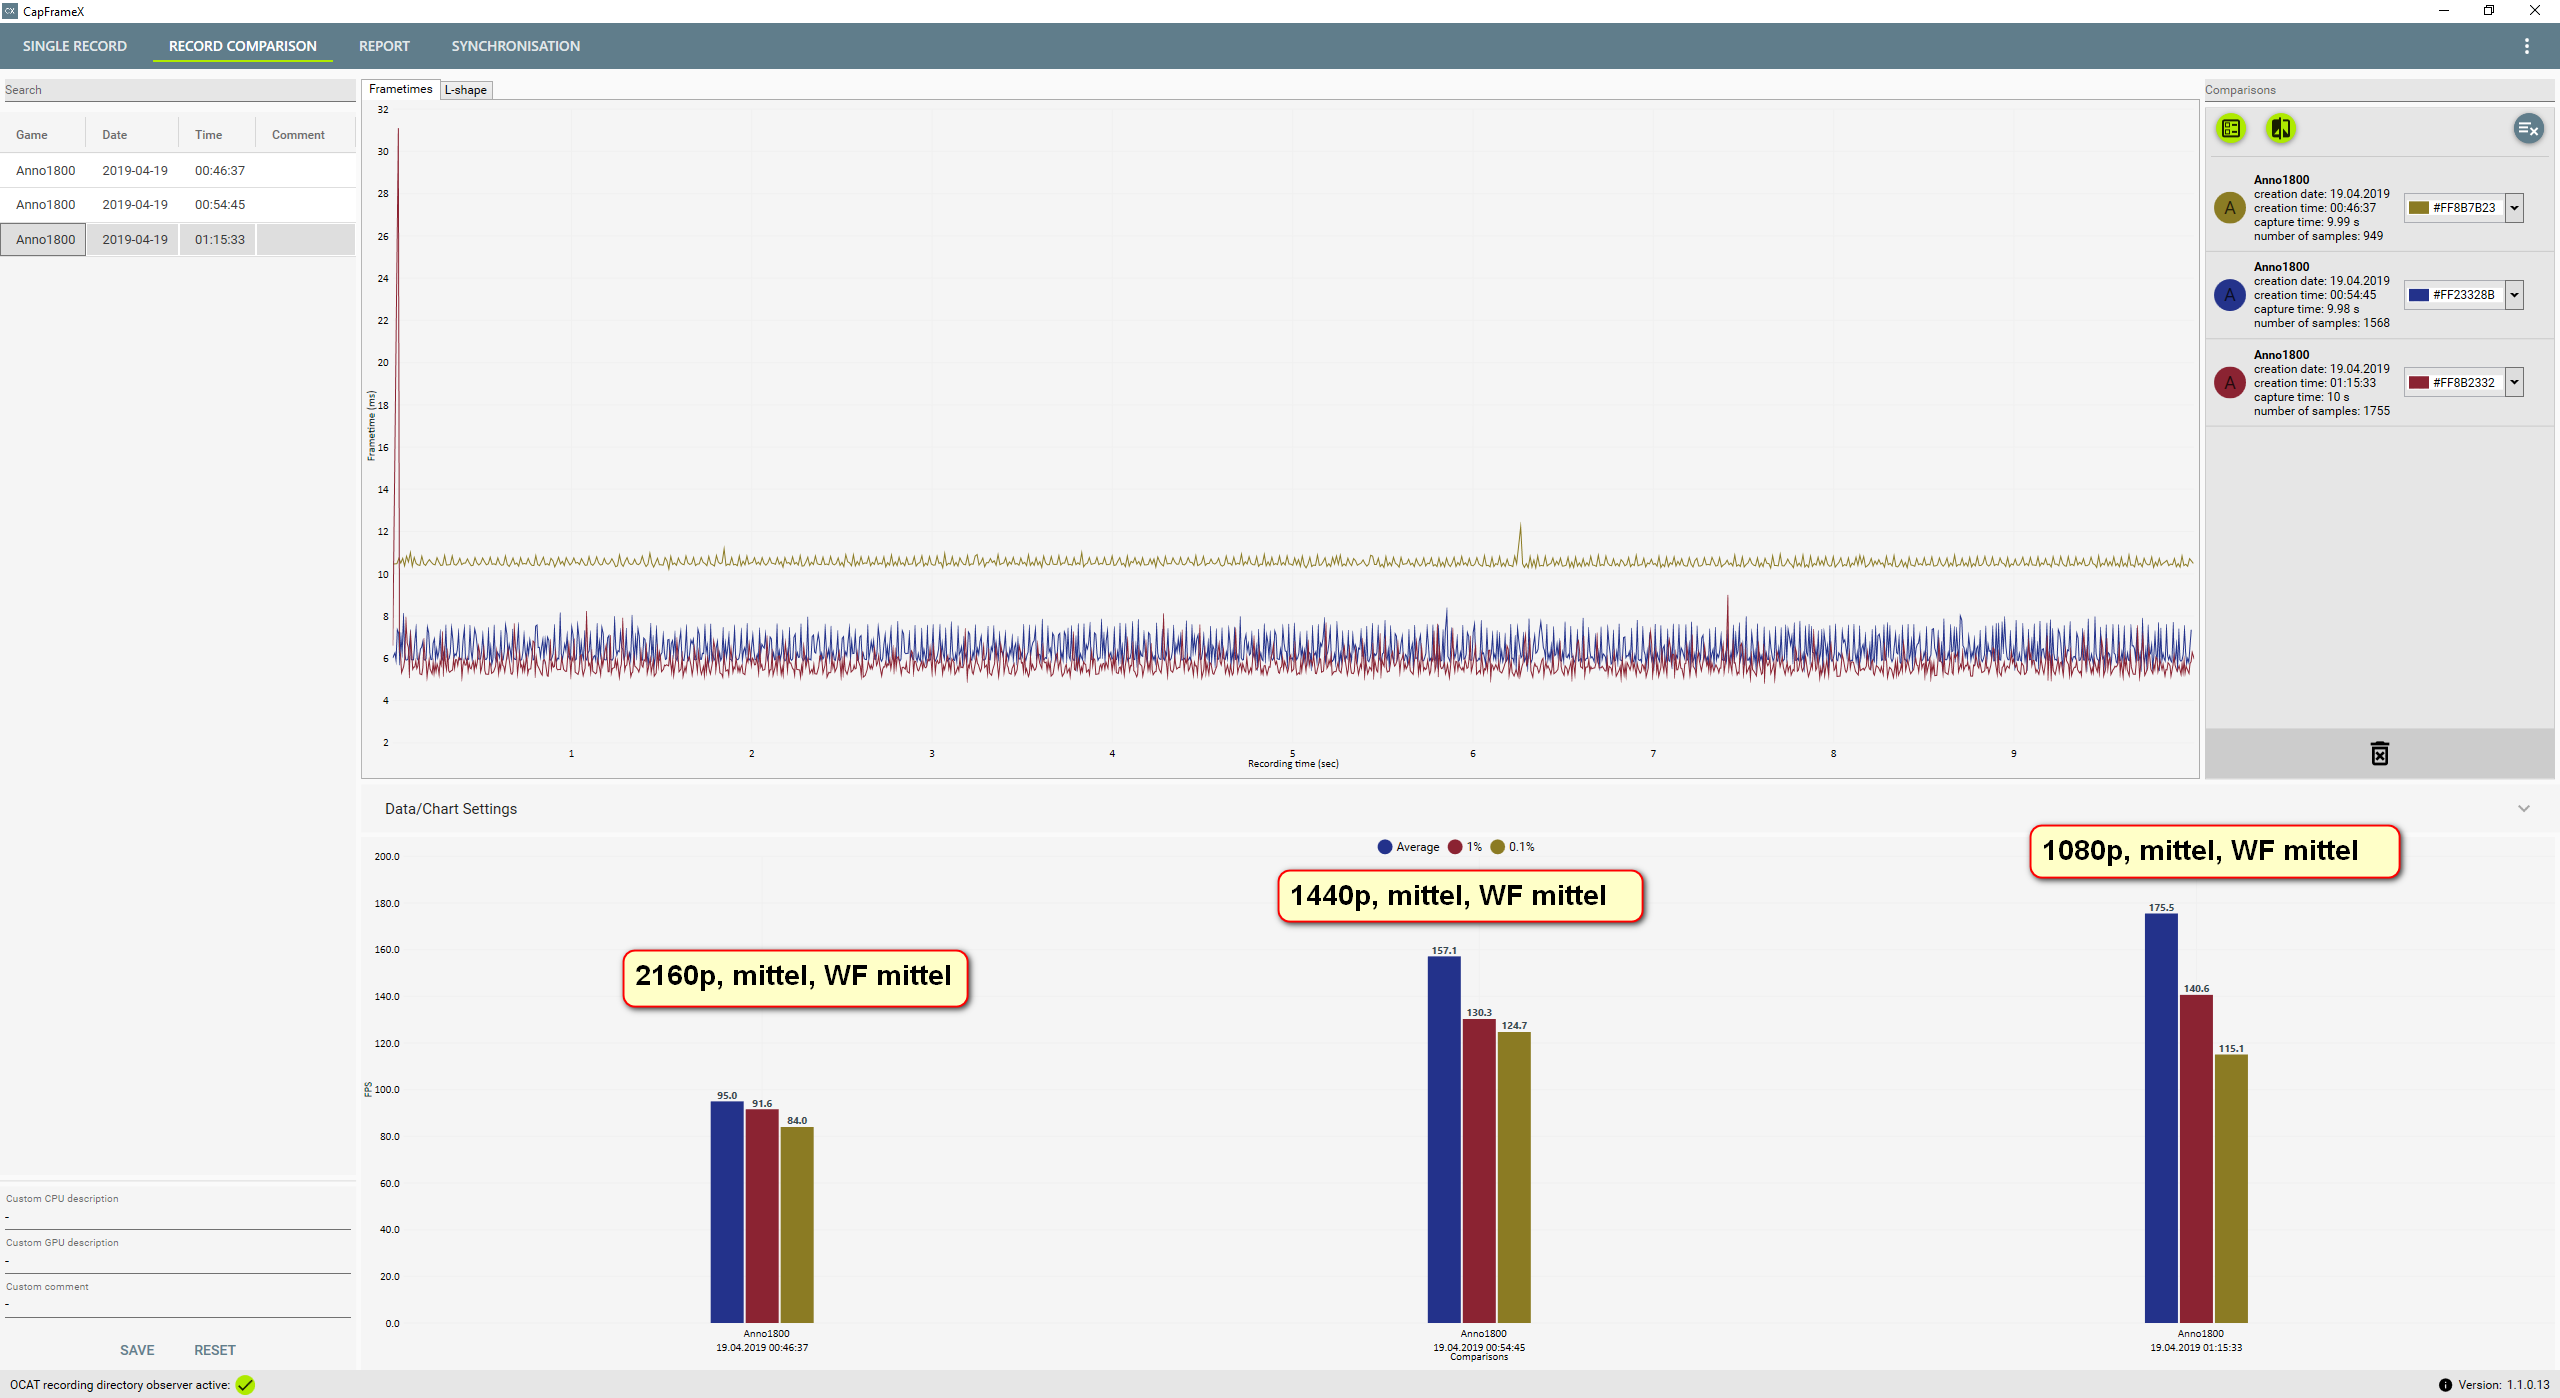Click the red 'A' avatar for 01:15:33 record
The width and height of the screenshot is (2560, 1398).
tap(2229, 383)
